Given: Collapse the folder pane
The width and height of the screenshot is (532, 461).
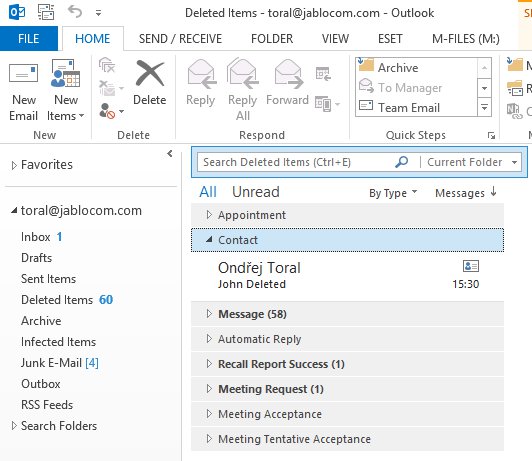Looking at the screenshot, I should (x=170, y=154).
